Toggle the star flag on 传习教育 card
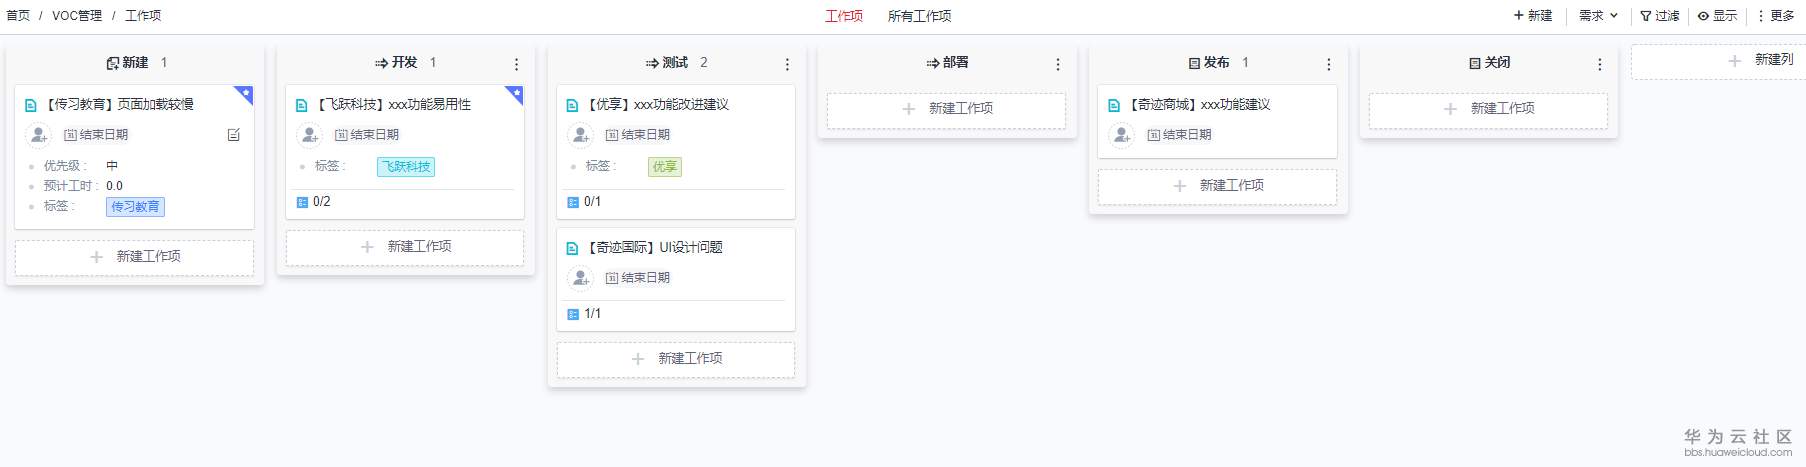The image size is (1806, 467). coord(245,93)
